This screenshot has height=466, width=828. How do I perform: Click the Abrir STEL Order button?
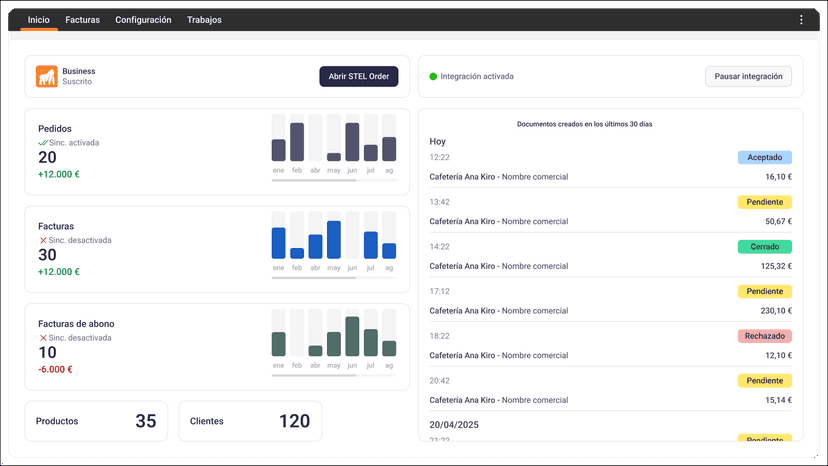click(359, 77)
